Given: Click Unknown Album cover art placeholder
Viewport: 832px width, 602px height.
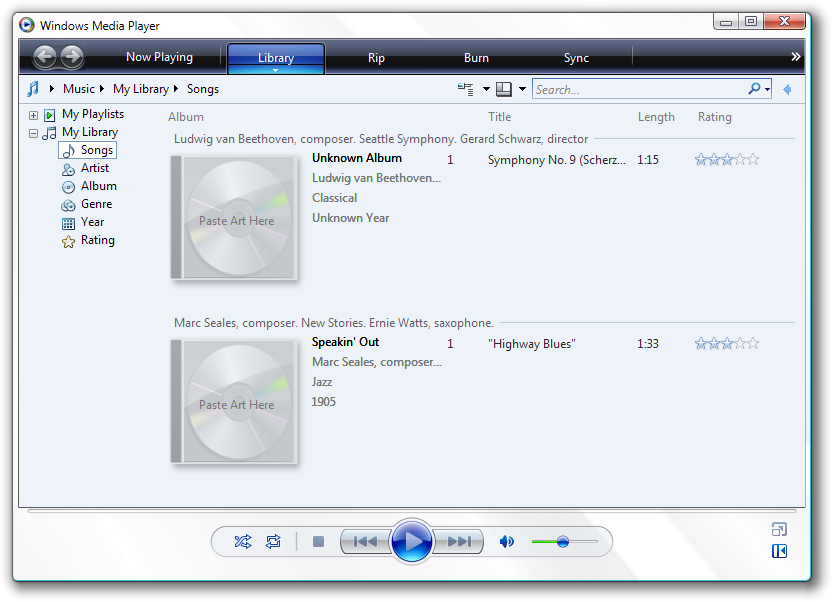Looking at the screenshot, I should click(x=234, y=217).
